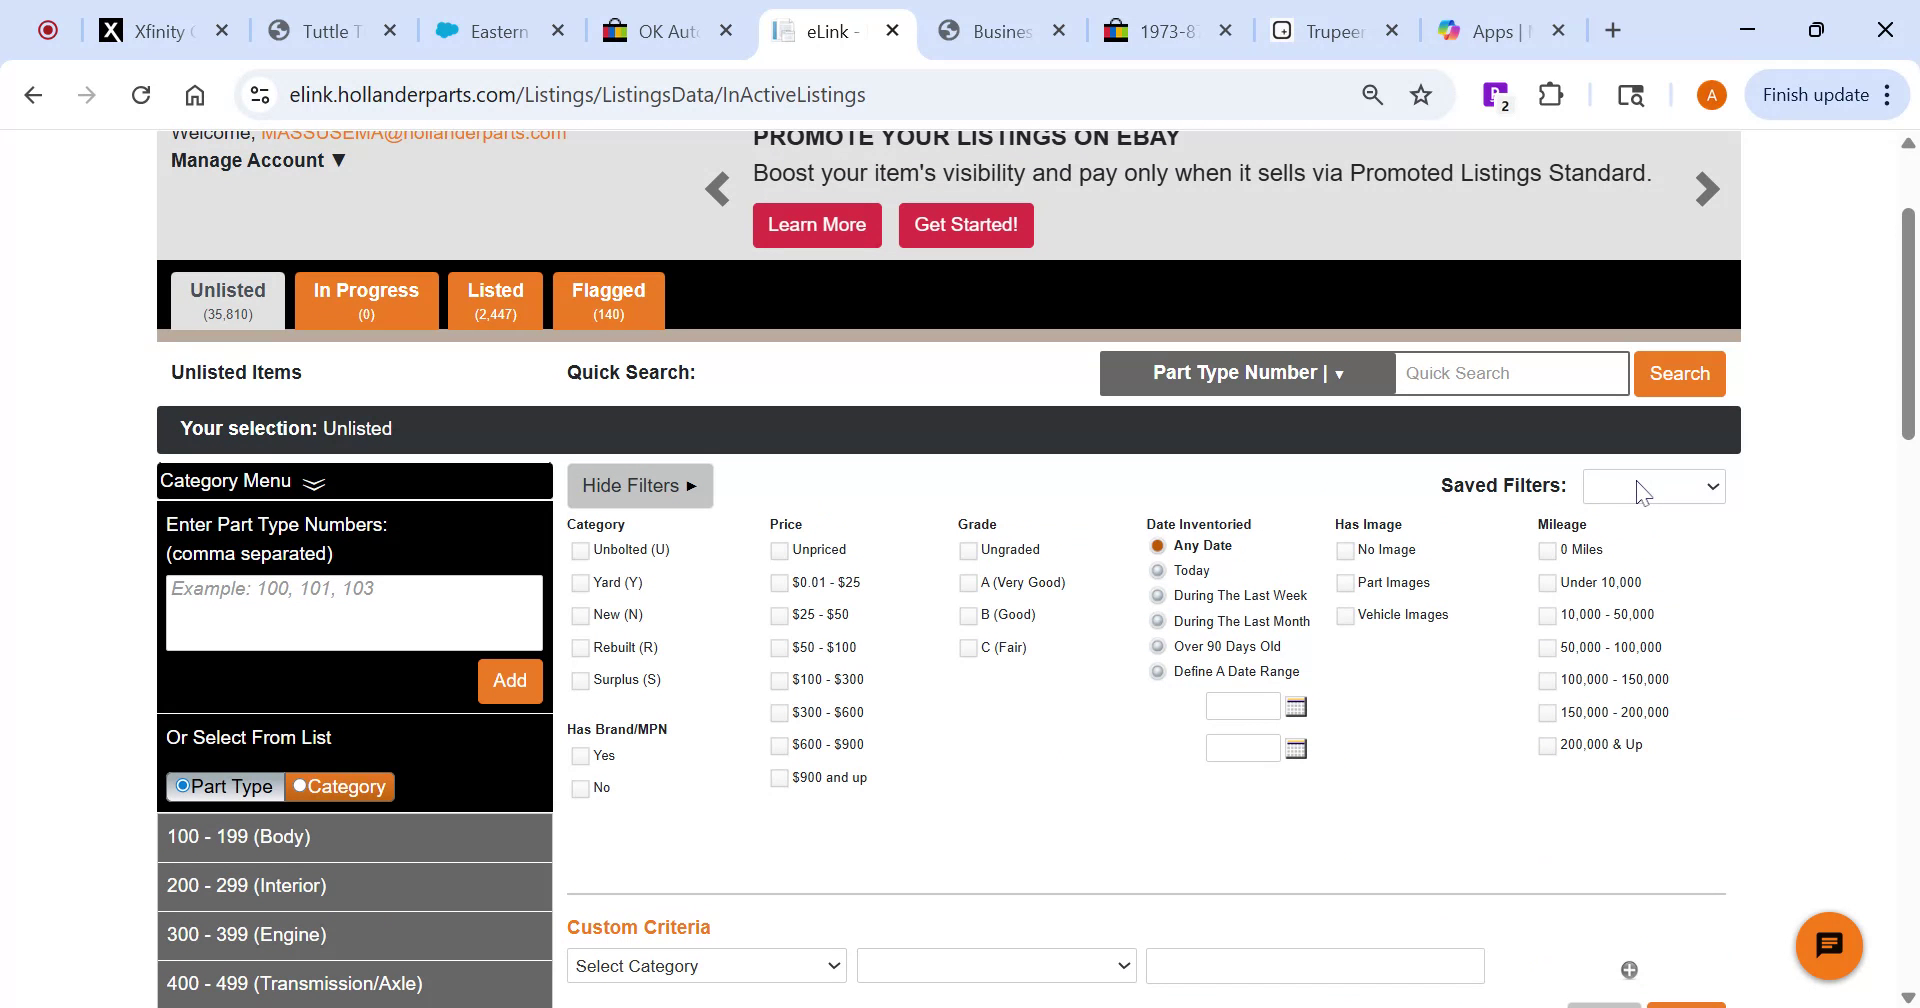Open the chat widget bubble
Image resolution: width=1920 pixels, height=1008 pixels.
click(x=1830, y=944)
